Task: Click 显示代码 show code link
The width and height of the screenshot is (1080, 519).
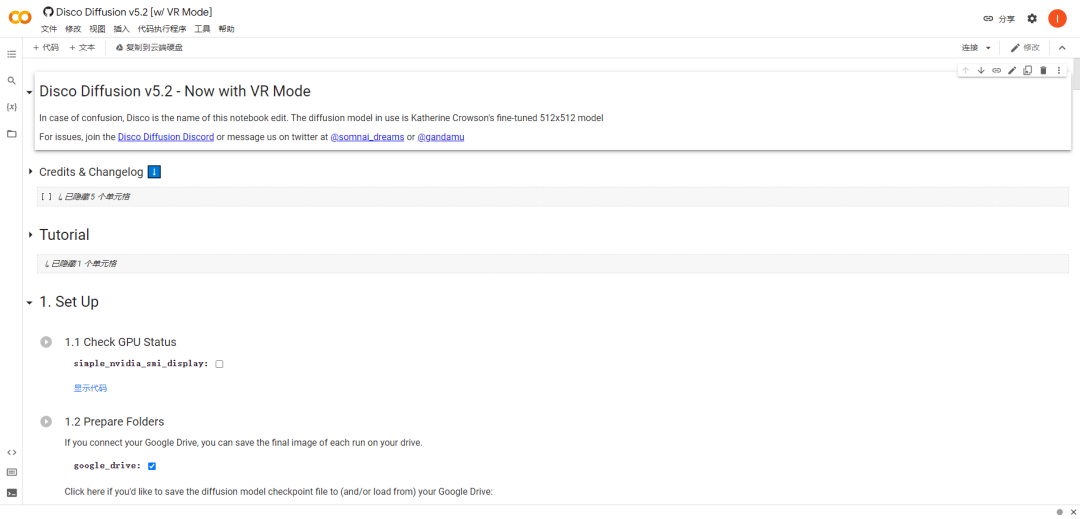Action: point(90,388)
